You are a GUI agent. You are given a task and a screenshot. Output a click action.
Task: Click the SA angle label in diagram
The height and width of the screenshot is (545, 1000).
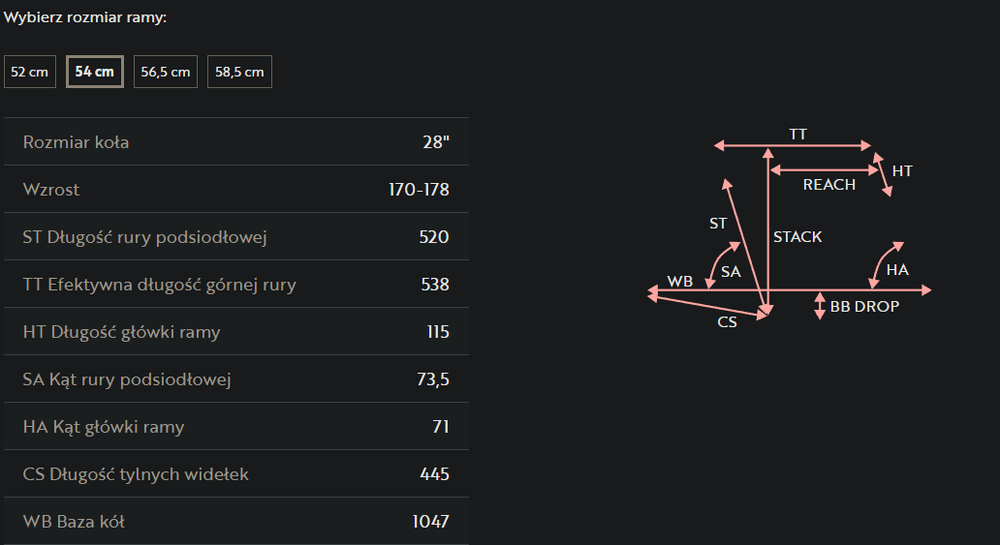point(731,271)
